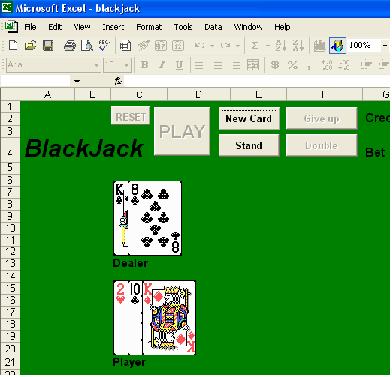392x377 pixels.
Task: Click the AutoSum sigma icon
Action: (255, 45)
